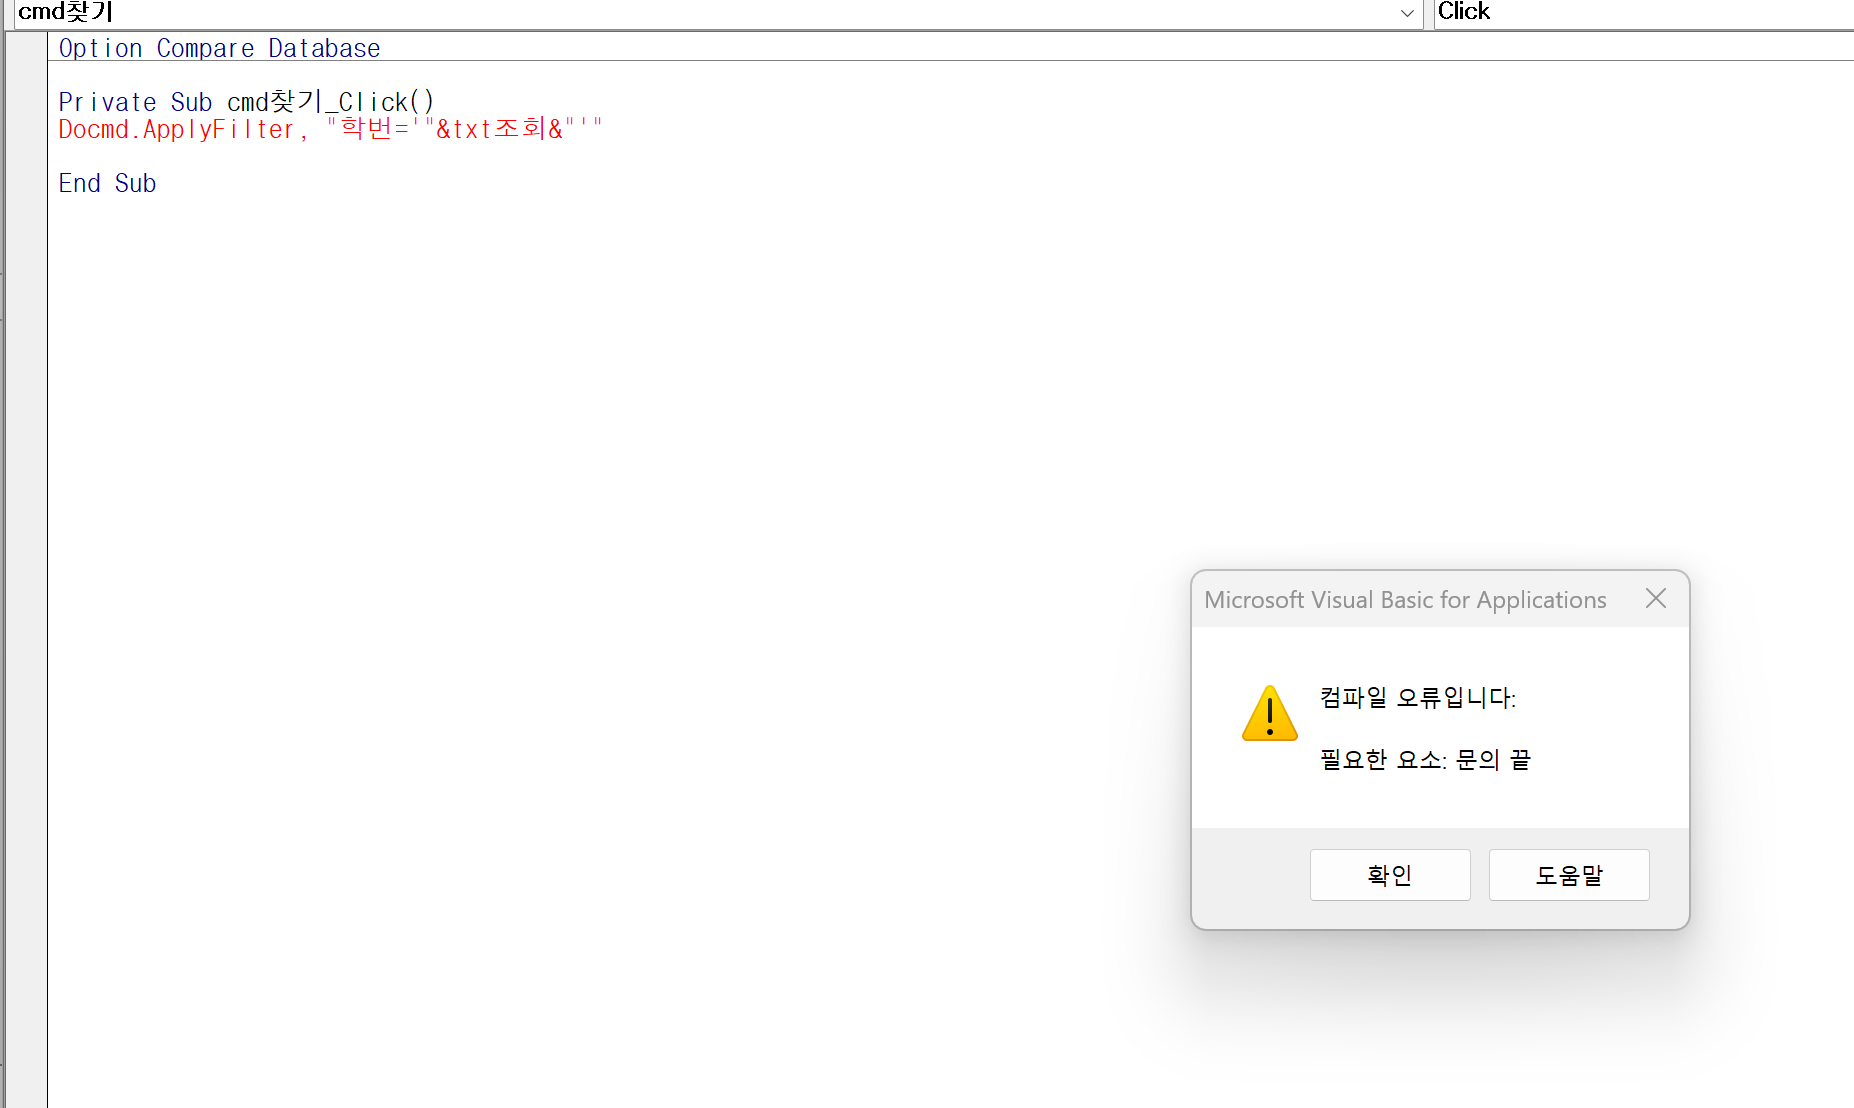
Task: Click Docmd in the red error line
Action: pos(93,130)
